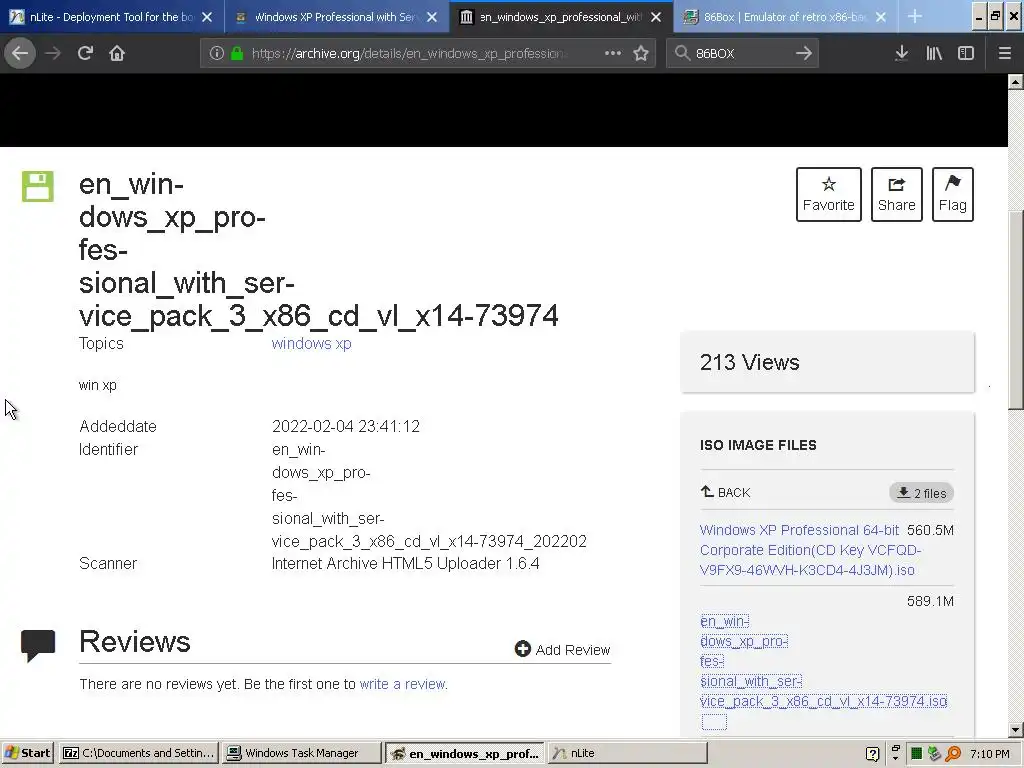Click the 213 Views counter
The width and height of the screenshot is (1024, 768).
[x=749, y=362]
